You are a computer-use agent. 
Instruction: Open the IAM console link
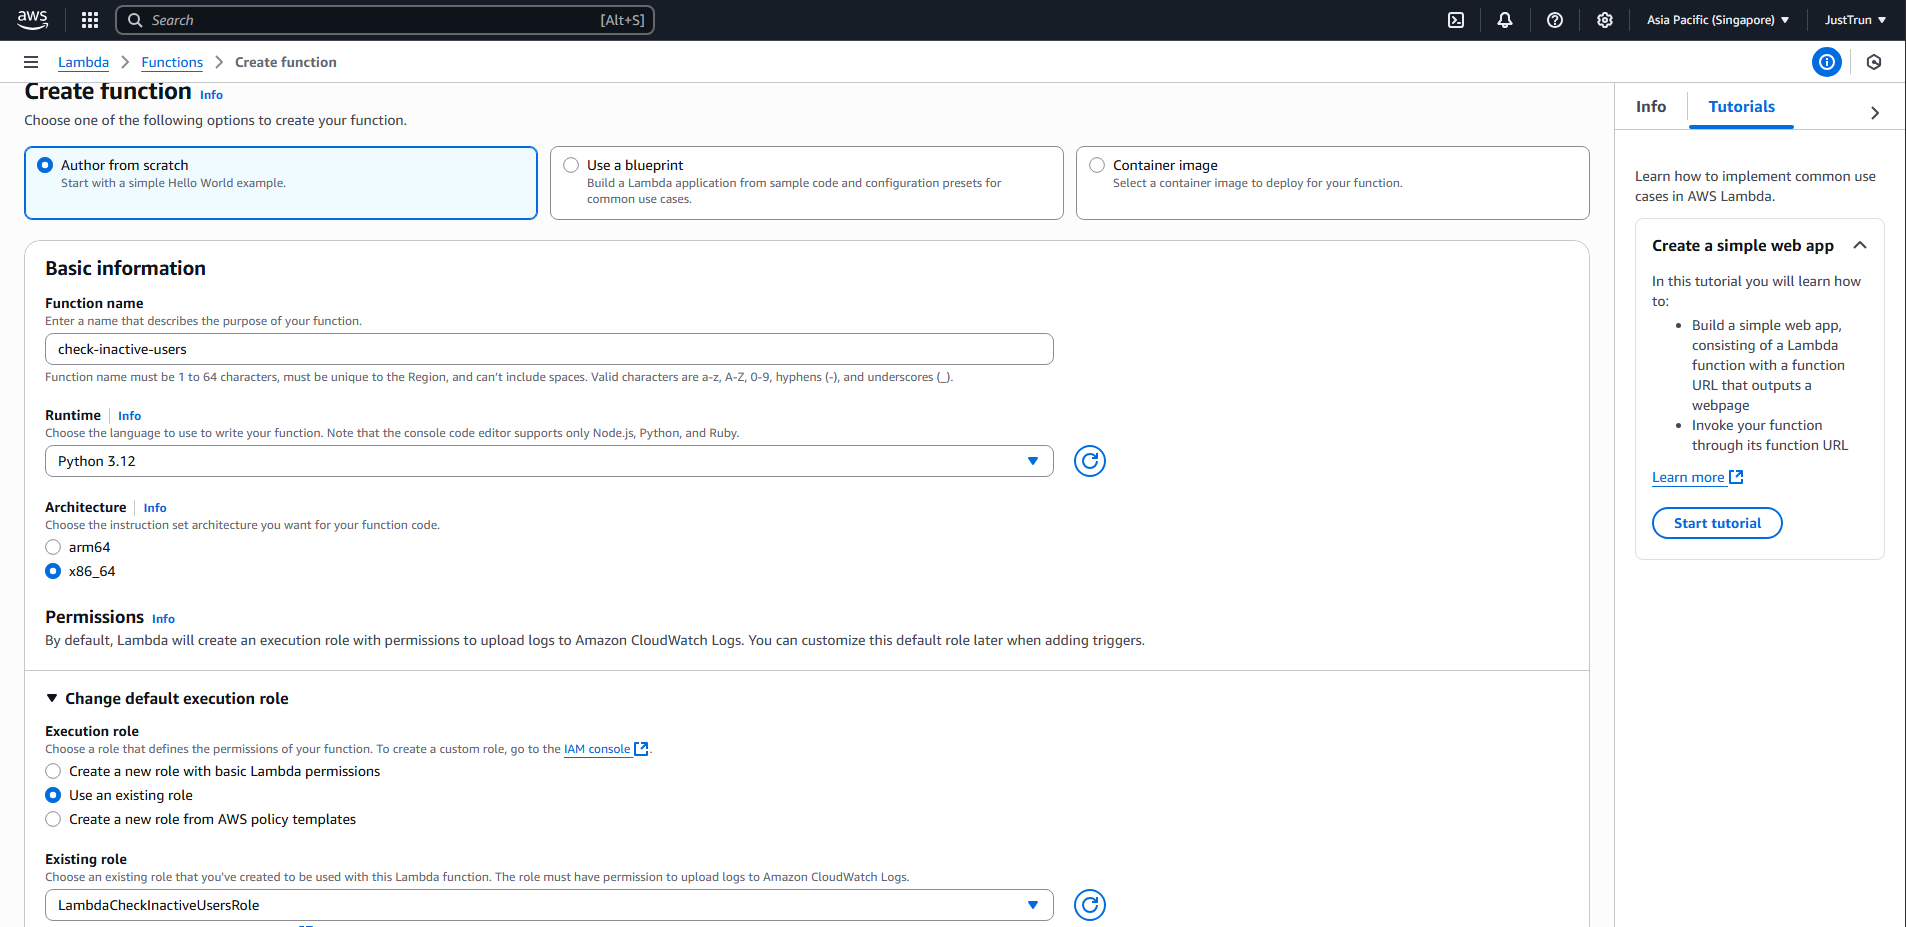[x=597, y=749]
